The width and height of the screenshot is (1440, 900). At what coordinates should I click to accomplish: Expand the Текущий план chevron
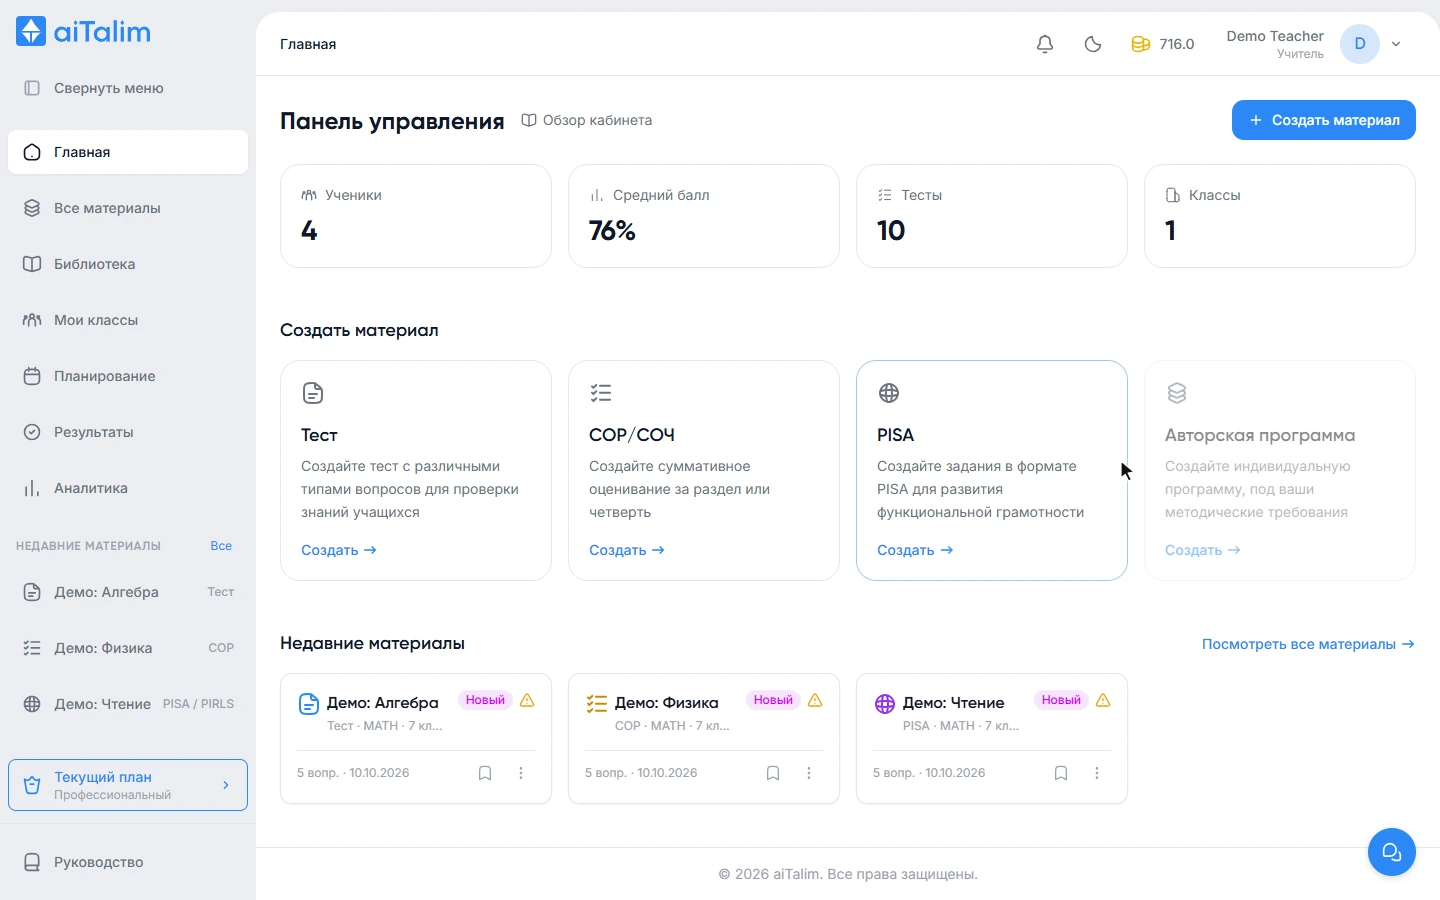click(x=226, y=785)
